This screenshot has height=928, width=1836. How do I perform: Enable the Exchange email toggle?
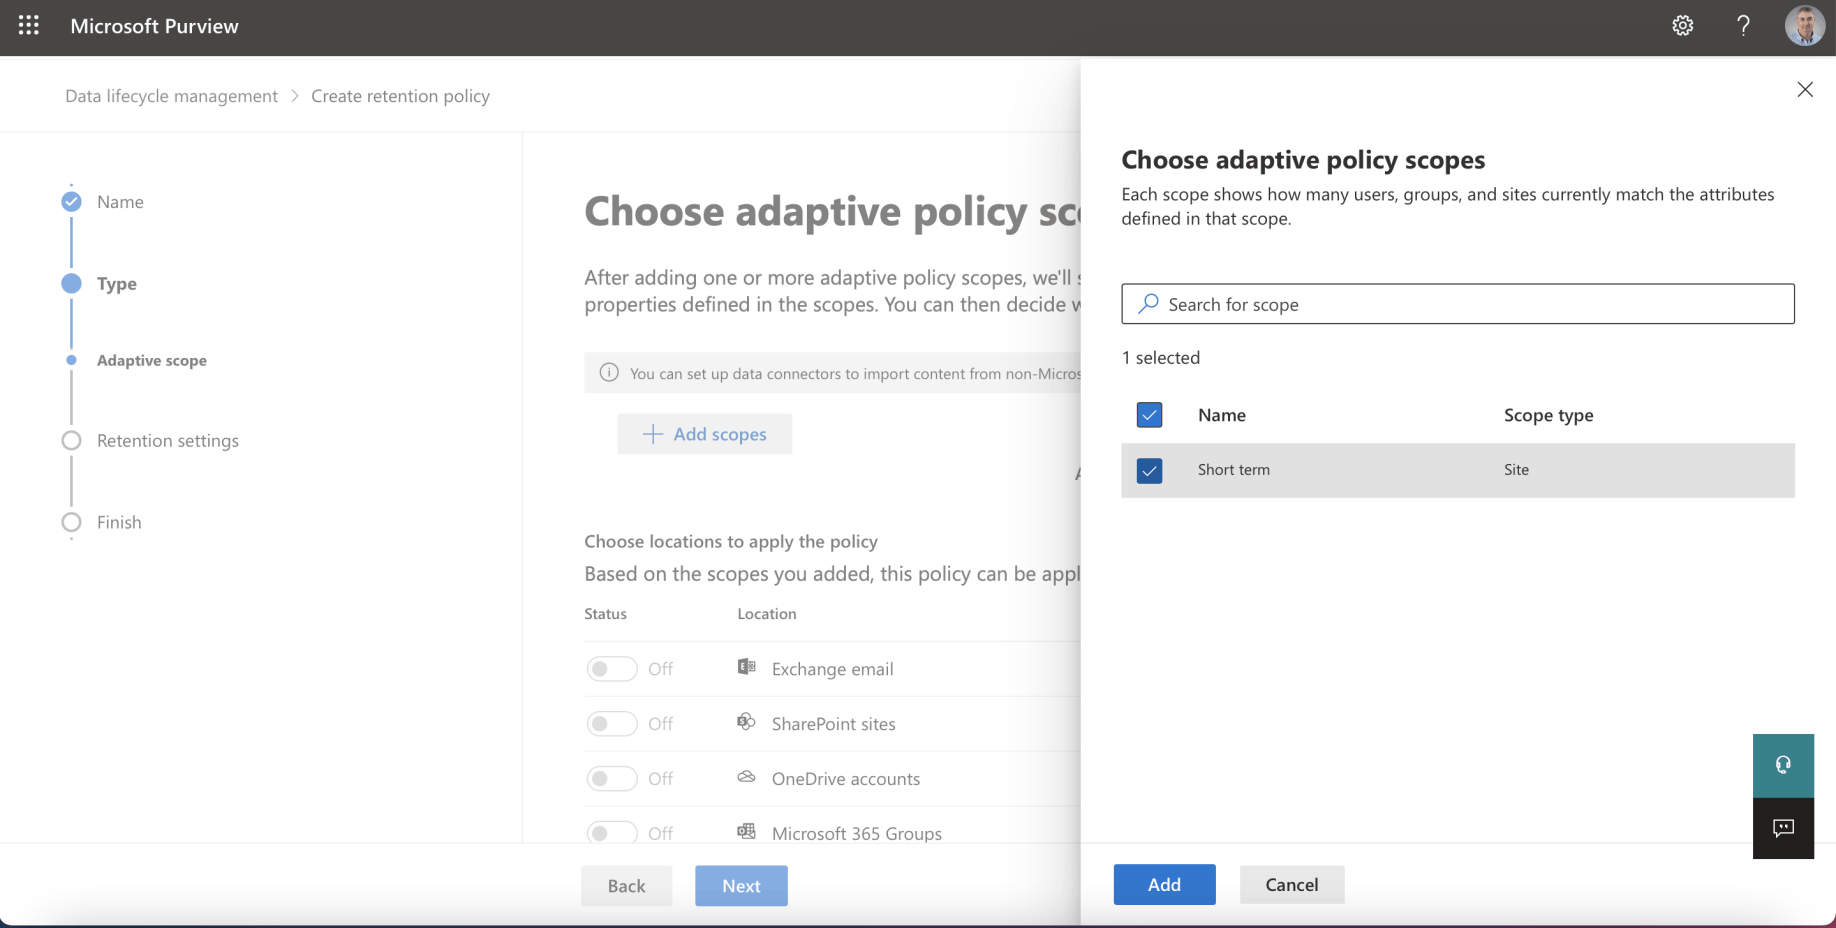tap(611, 669)
